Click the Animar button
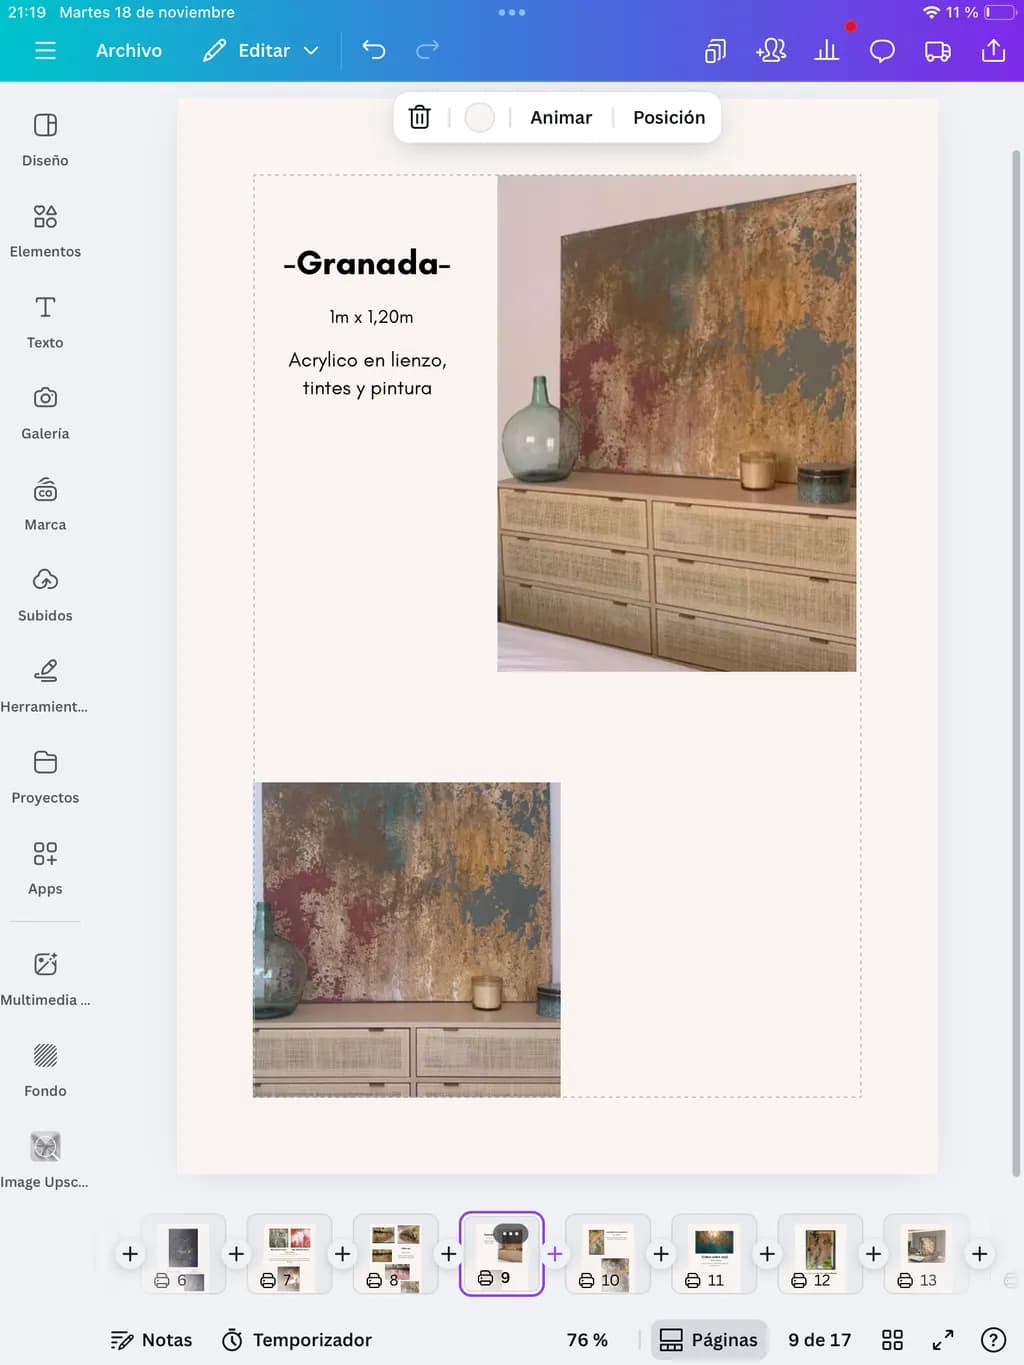Image resolution: width=1024 pixels, height=1365 pixels. click(x=561, y=117)
